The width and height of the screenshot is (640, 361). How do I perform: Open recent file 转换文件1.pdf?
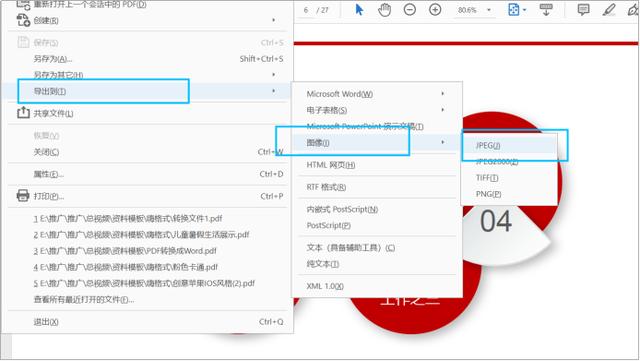[128, 218]
